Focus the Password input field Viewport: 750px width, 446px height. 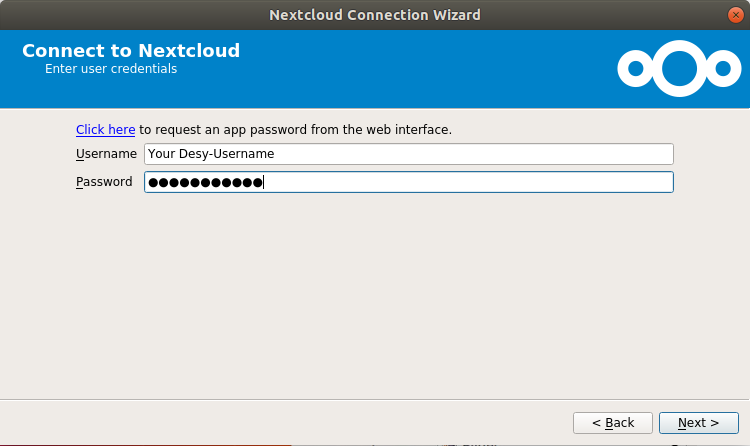tap(408, 182)
